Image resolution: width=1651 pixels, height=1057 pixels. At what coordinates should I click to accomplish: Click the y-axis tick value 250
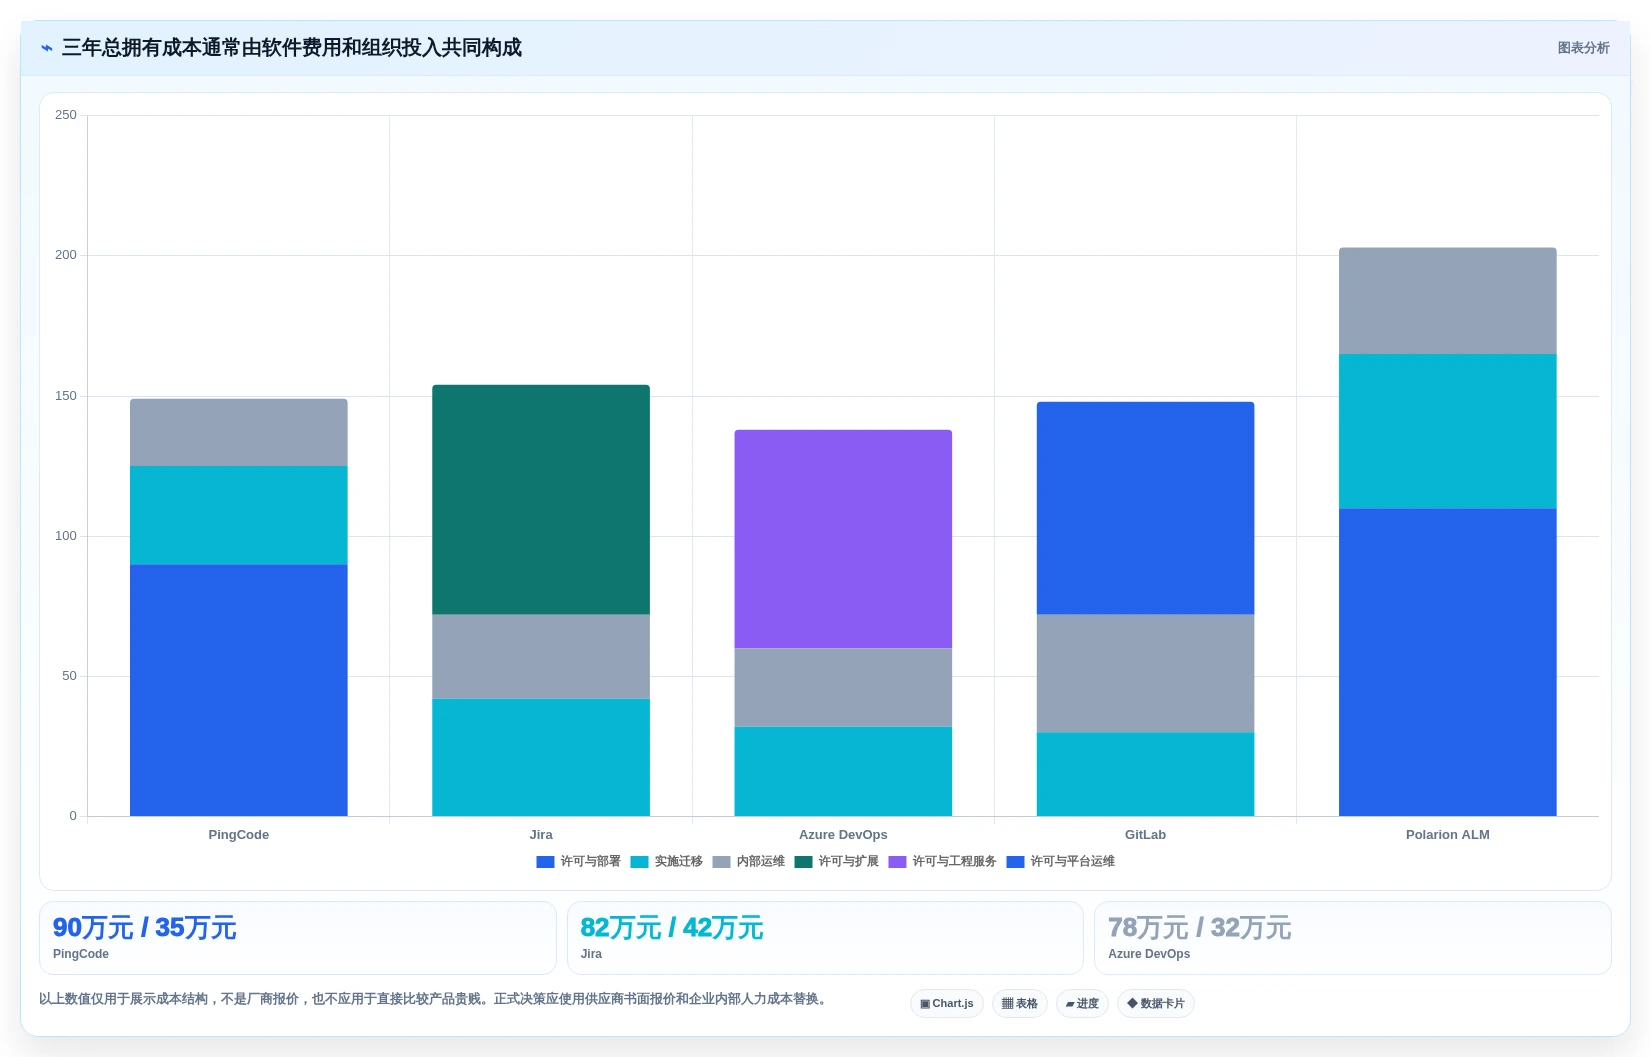tap(66, 115)
